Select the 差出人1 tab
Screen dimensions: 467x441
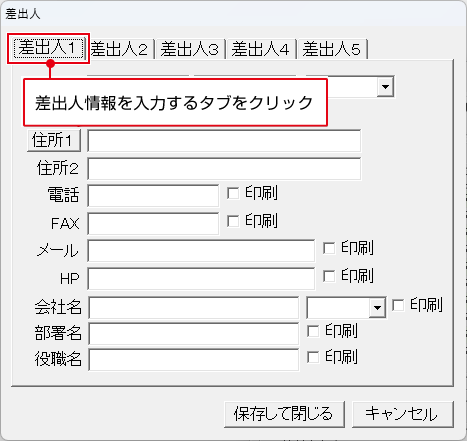coord(49,49)
